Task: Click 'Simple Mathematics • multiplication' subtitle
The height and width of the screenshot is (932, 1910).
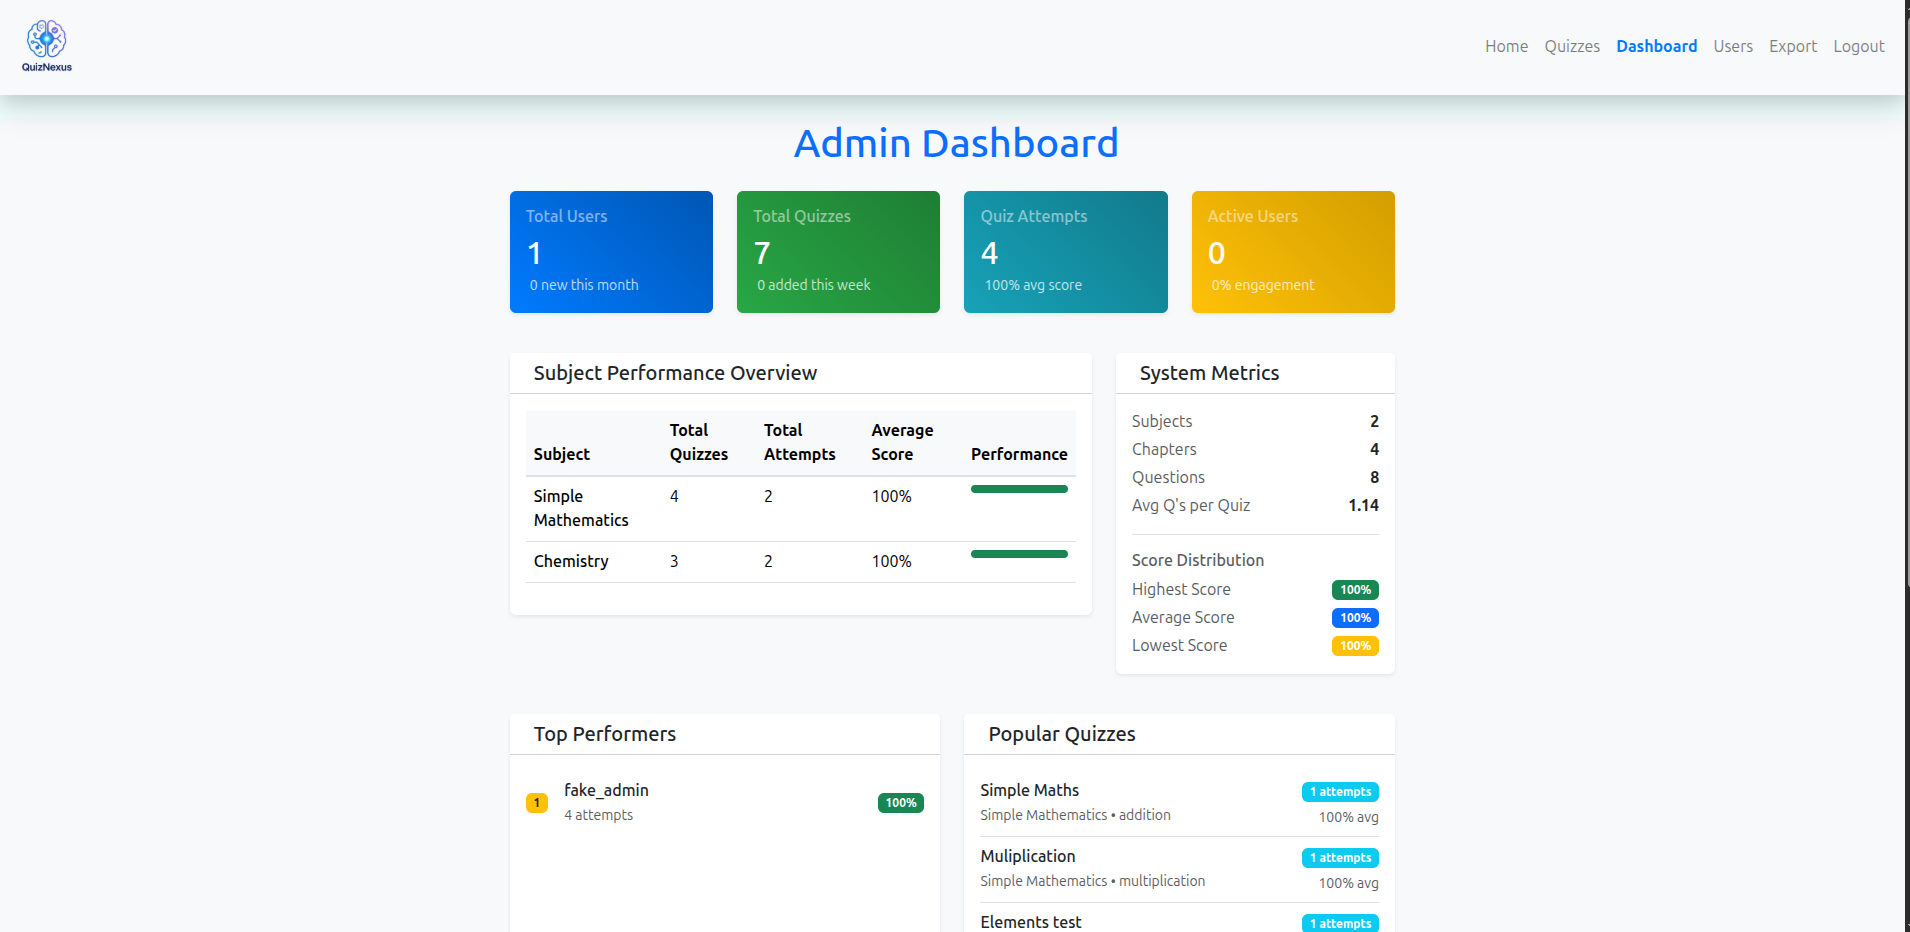Action: 1092,881
